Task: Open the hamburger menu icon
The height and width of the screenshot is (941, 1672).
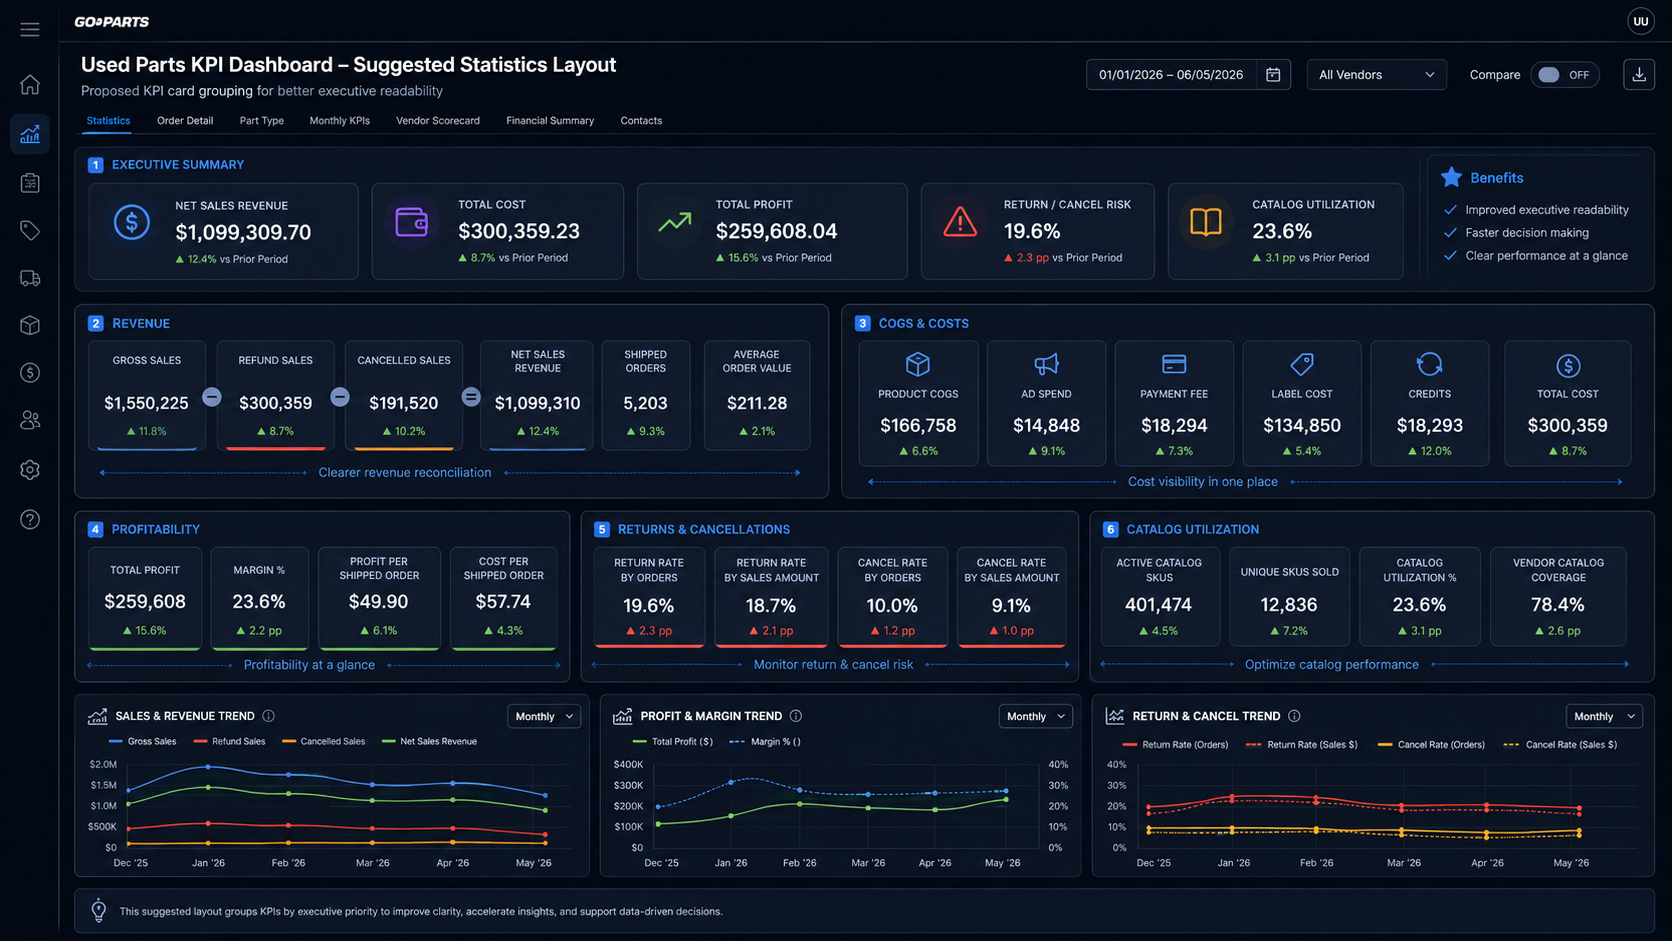Action: pyautogui.click(x=30, y=30)
